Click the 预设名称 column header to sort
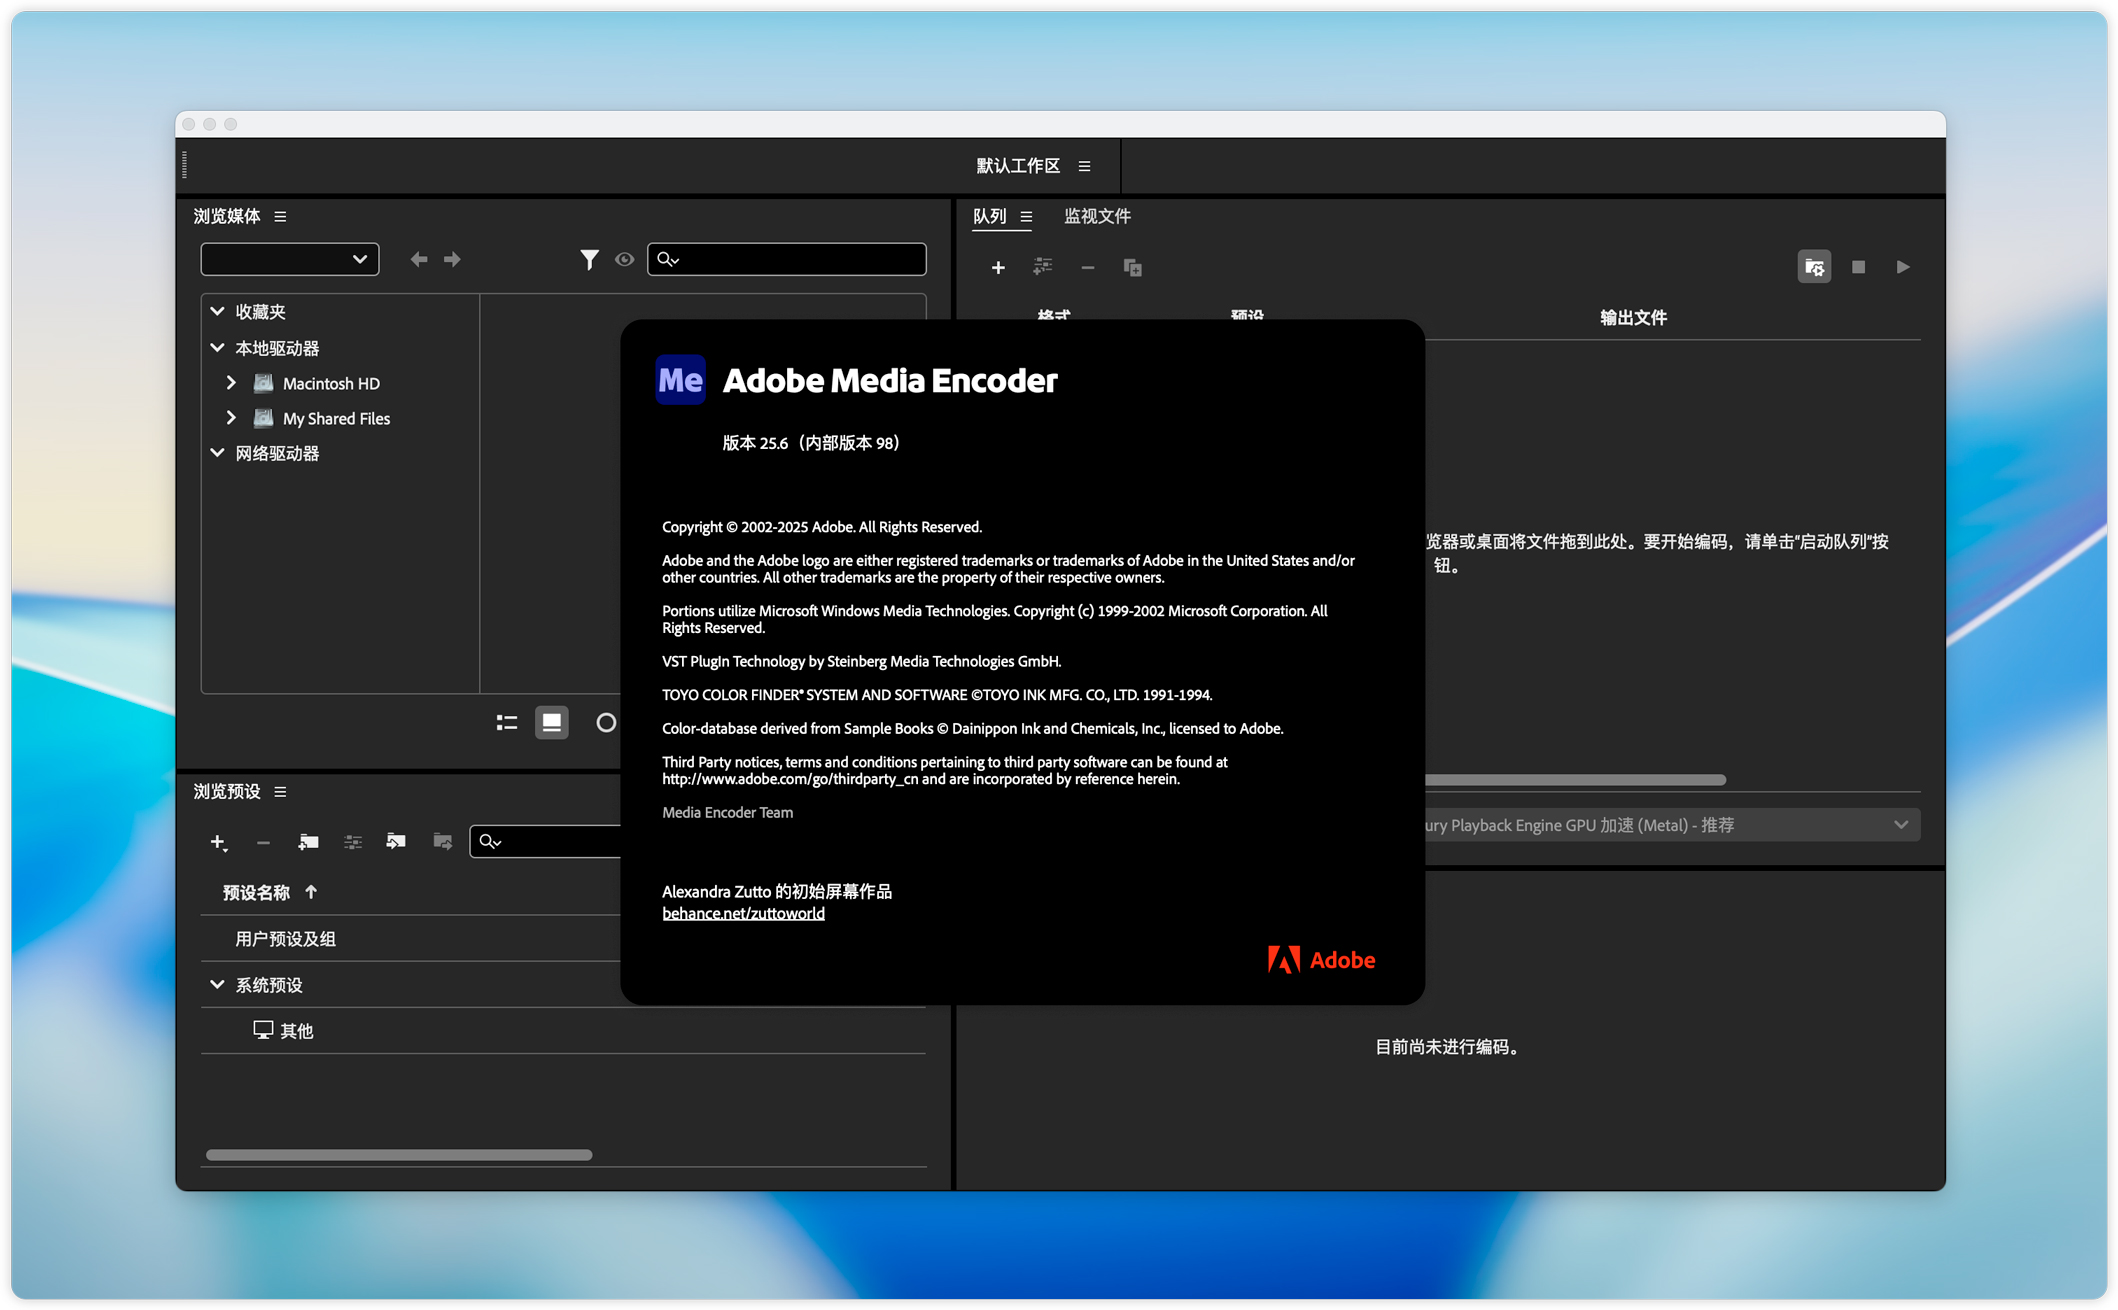Viewport: 2118px width, 1310px height. [x=257, y=892]
